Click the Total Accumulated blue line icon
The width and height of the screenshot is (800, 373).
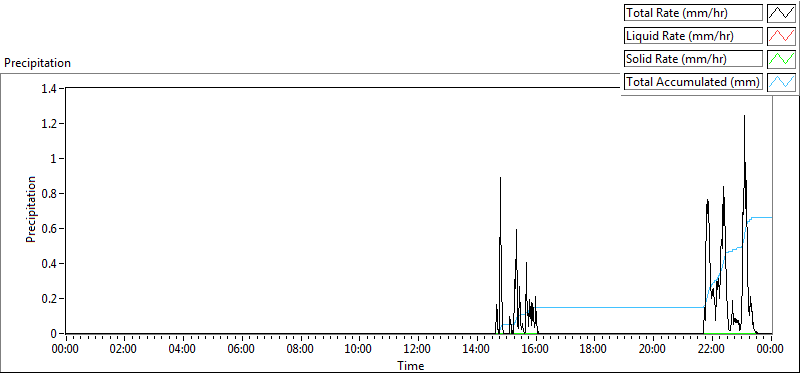tap(782, 82)
